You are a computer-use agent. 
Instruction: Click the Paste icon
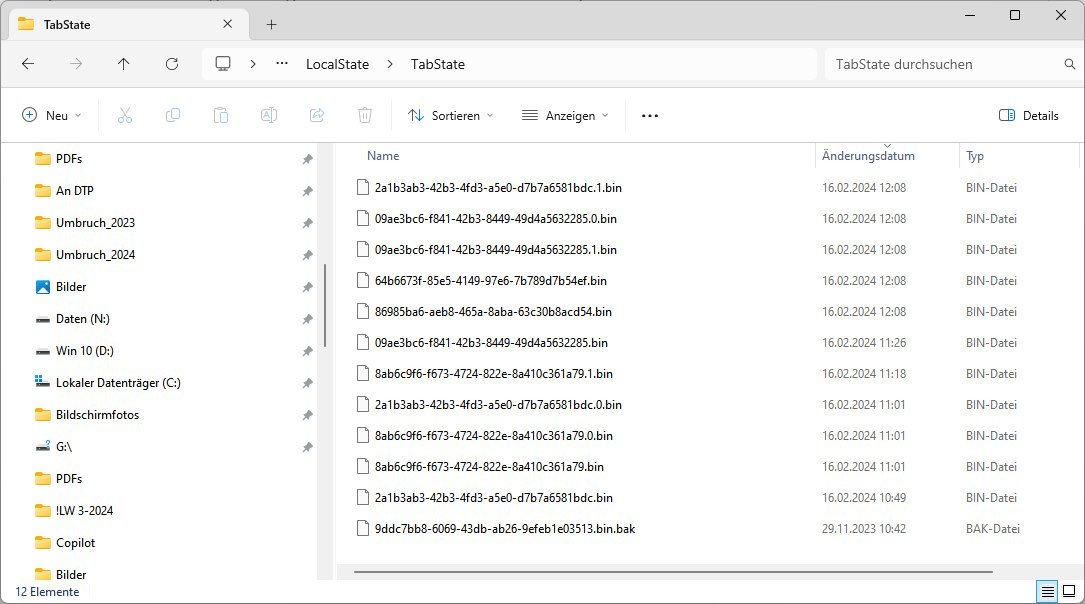(x=220, y=115)
